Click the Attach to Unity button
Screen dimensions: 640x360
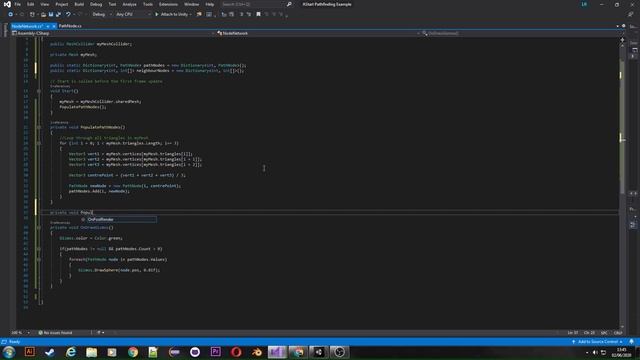coord(173,14)
